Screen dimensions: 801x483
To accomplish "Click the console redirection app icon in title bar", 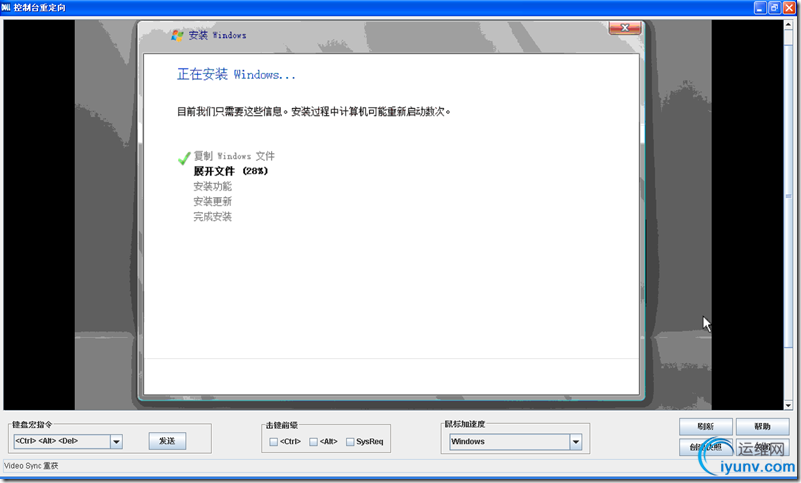I will (x=6, y=8).
